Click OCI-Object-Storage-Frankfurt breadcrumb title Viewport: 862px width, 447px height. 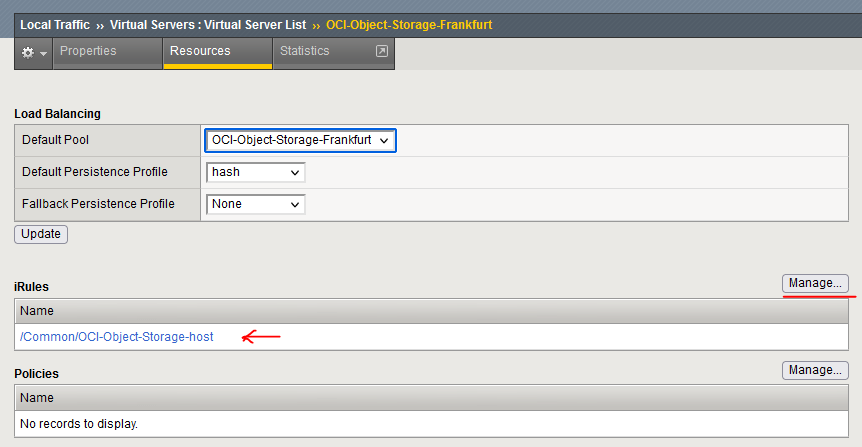point(409,24)
